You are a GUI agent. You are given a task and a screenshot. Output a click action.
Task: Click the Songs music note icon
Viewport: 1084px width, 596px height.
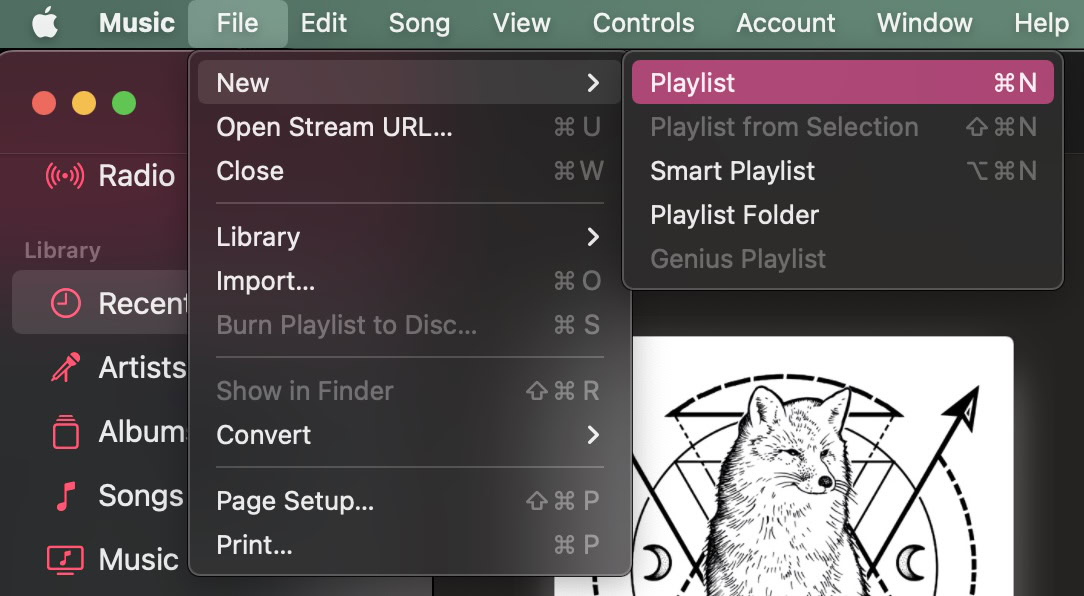[x=65, y=496]
